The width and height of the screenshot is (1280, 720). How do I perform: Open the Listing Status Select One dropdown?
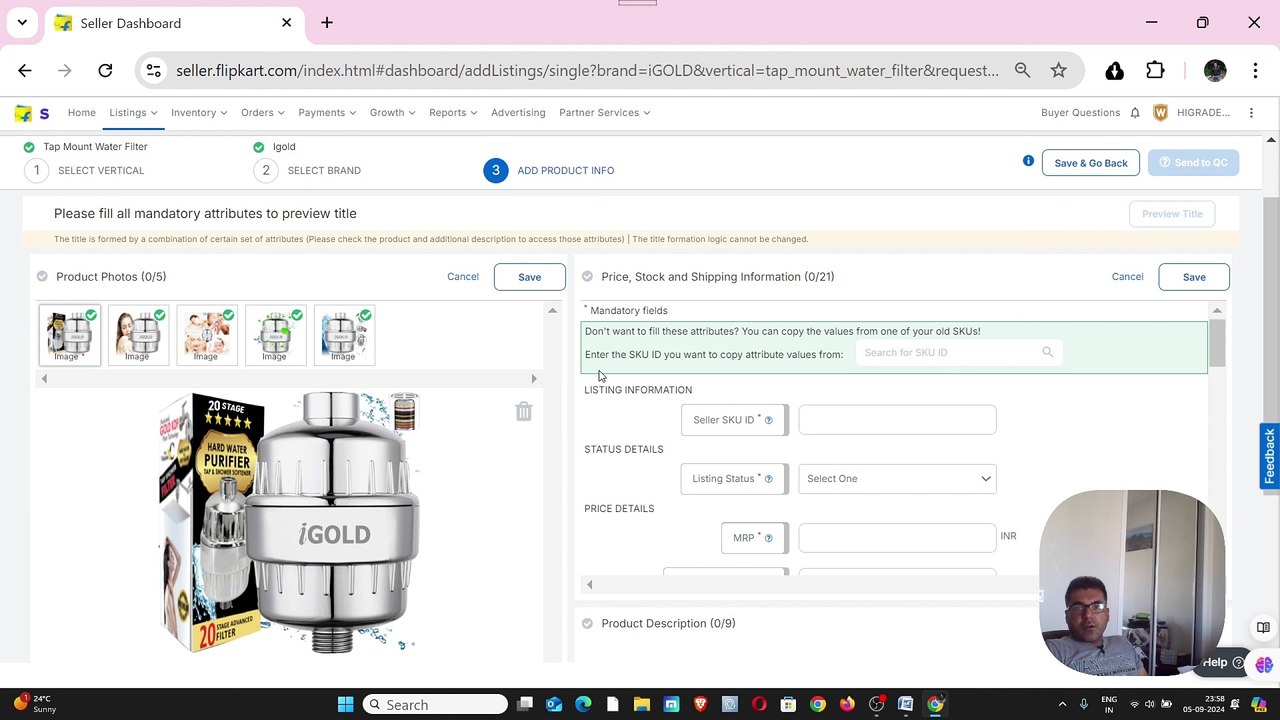pos(897,479)
